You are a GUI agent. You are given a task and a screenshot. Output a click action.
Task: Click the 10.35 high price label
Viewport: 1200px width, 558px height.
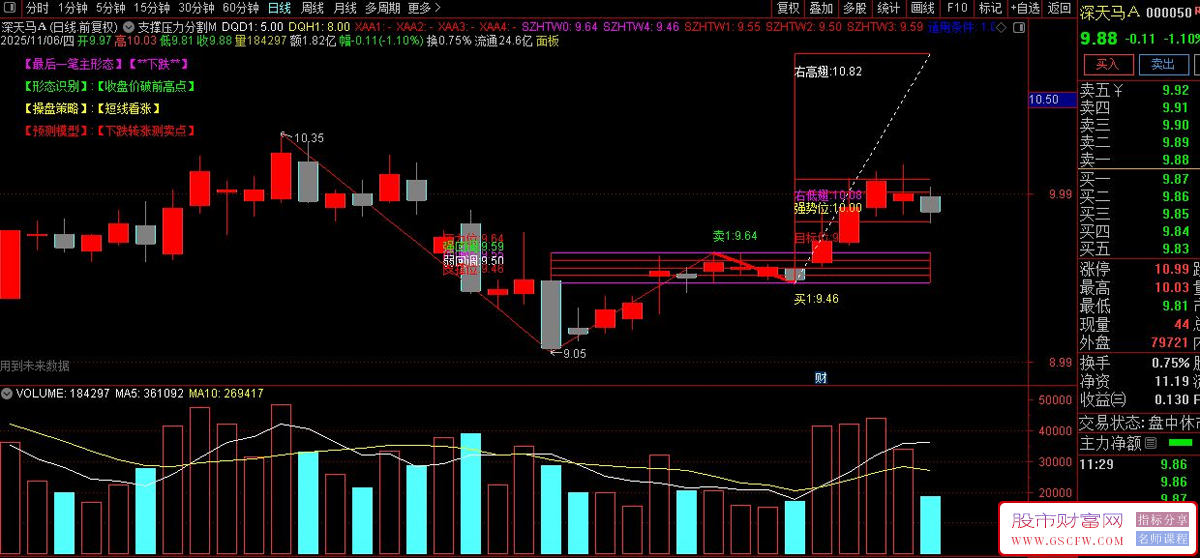[308, 137]
